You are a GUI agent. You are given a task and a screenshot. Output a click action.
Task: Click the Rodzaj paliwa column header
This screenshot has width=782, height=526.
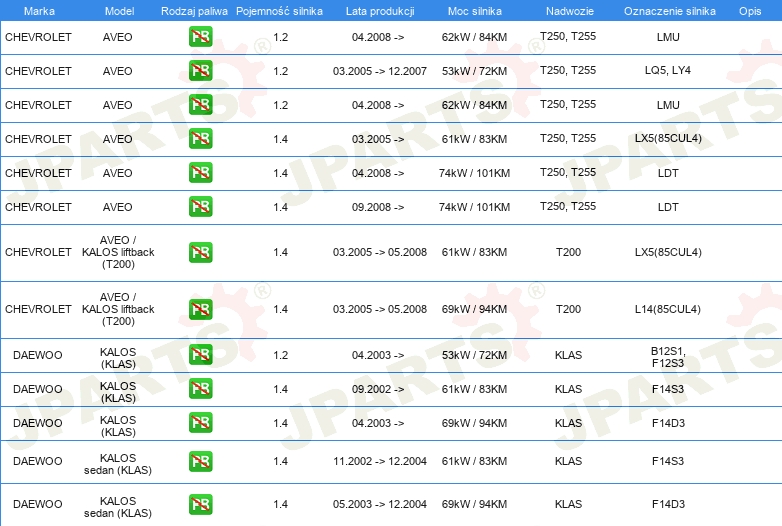coord(194,11)
